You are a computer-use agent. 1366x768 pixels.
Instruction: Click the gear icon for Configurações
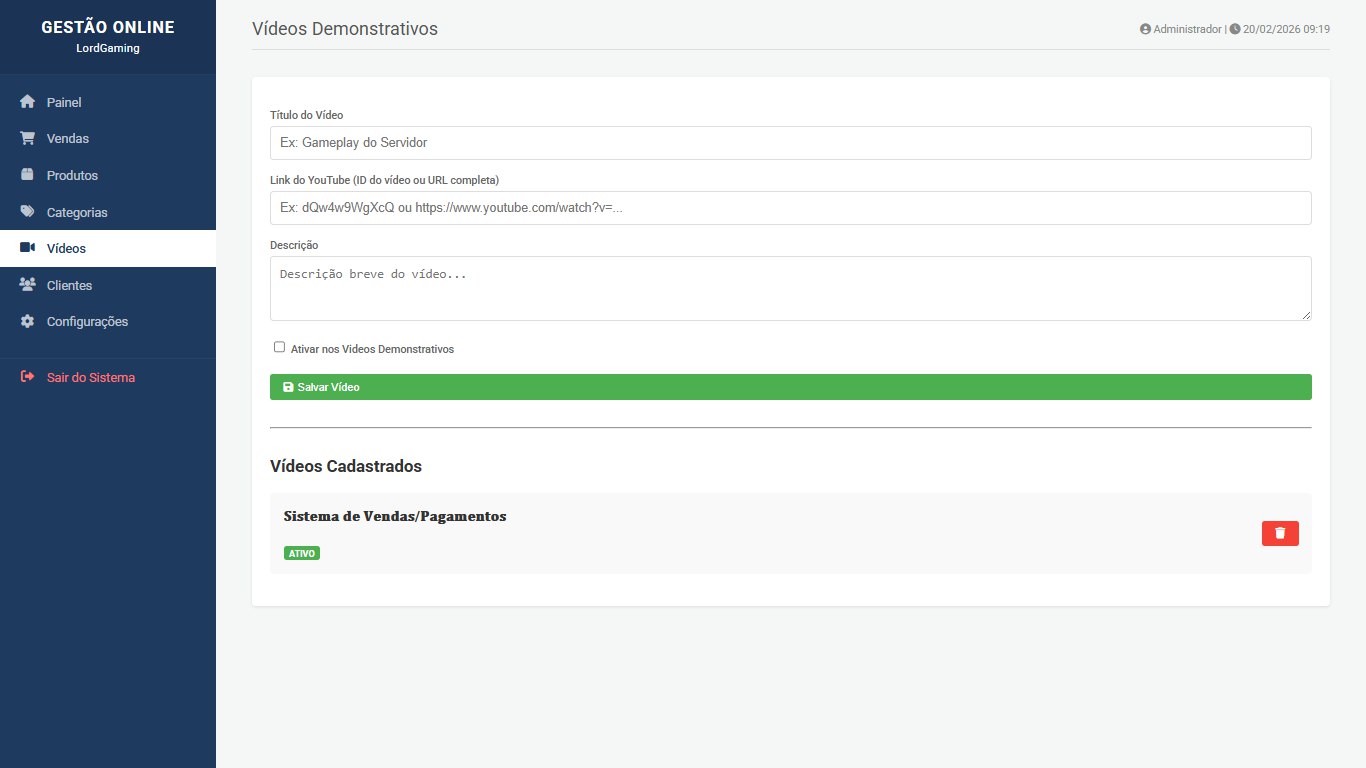28,322
